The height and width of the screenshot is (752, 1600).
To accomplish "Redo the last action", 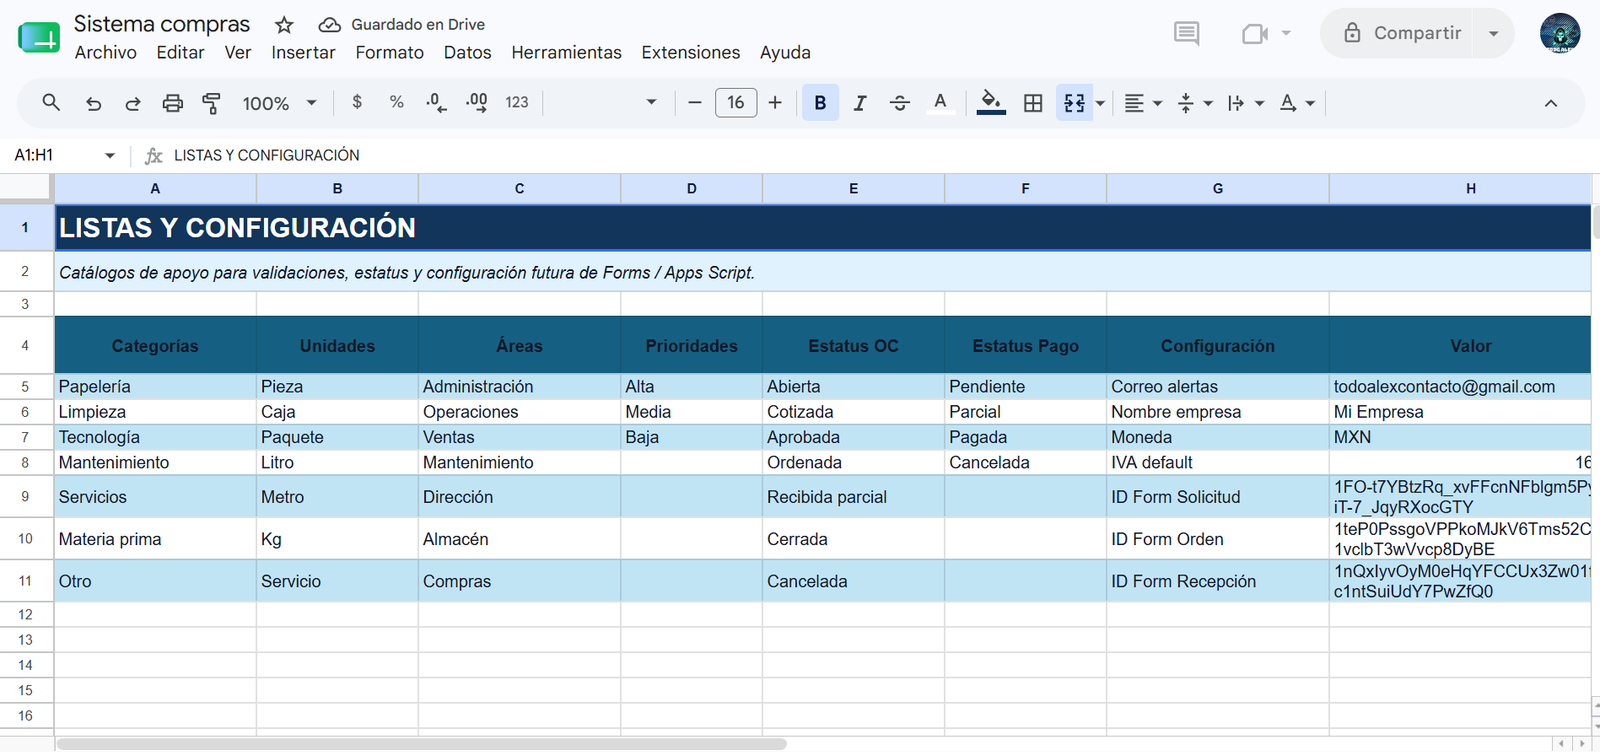I will click(132, 103).
